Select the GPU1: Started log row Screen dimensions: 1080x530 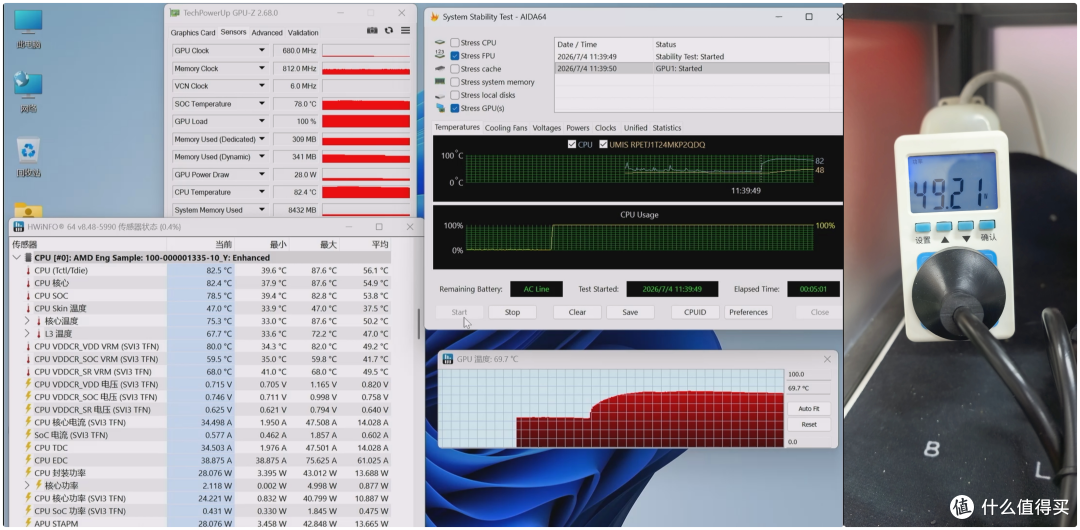tap(692, 68)
